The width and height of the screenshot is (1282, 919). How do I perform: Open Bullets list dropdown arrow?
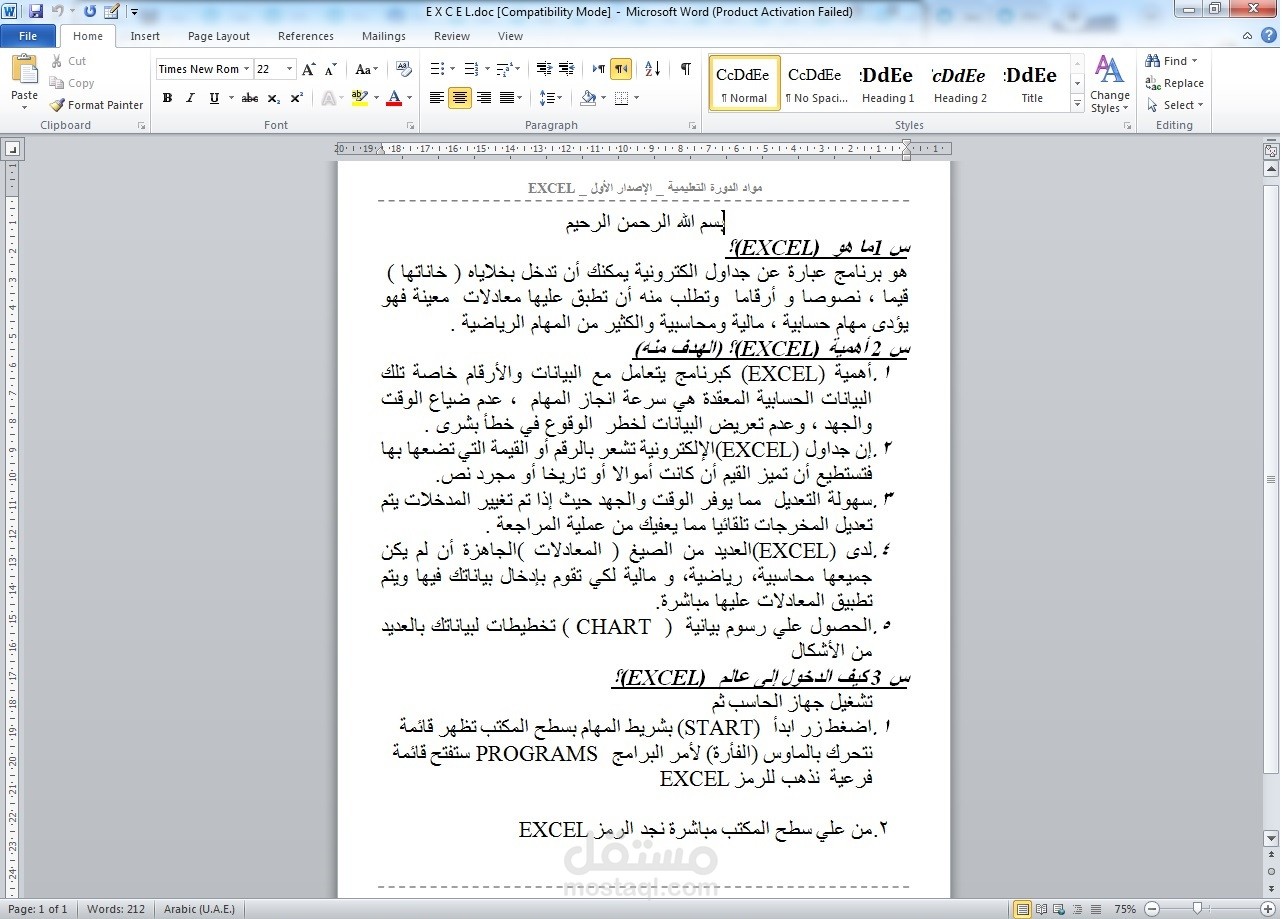[x=453, y=69]
